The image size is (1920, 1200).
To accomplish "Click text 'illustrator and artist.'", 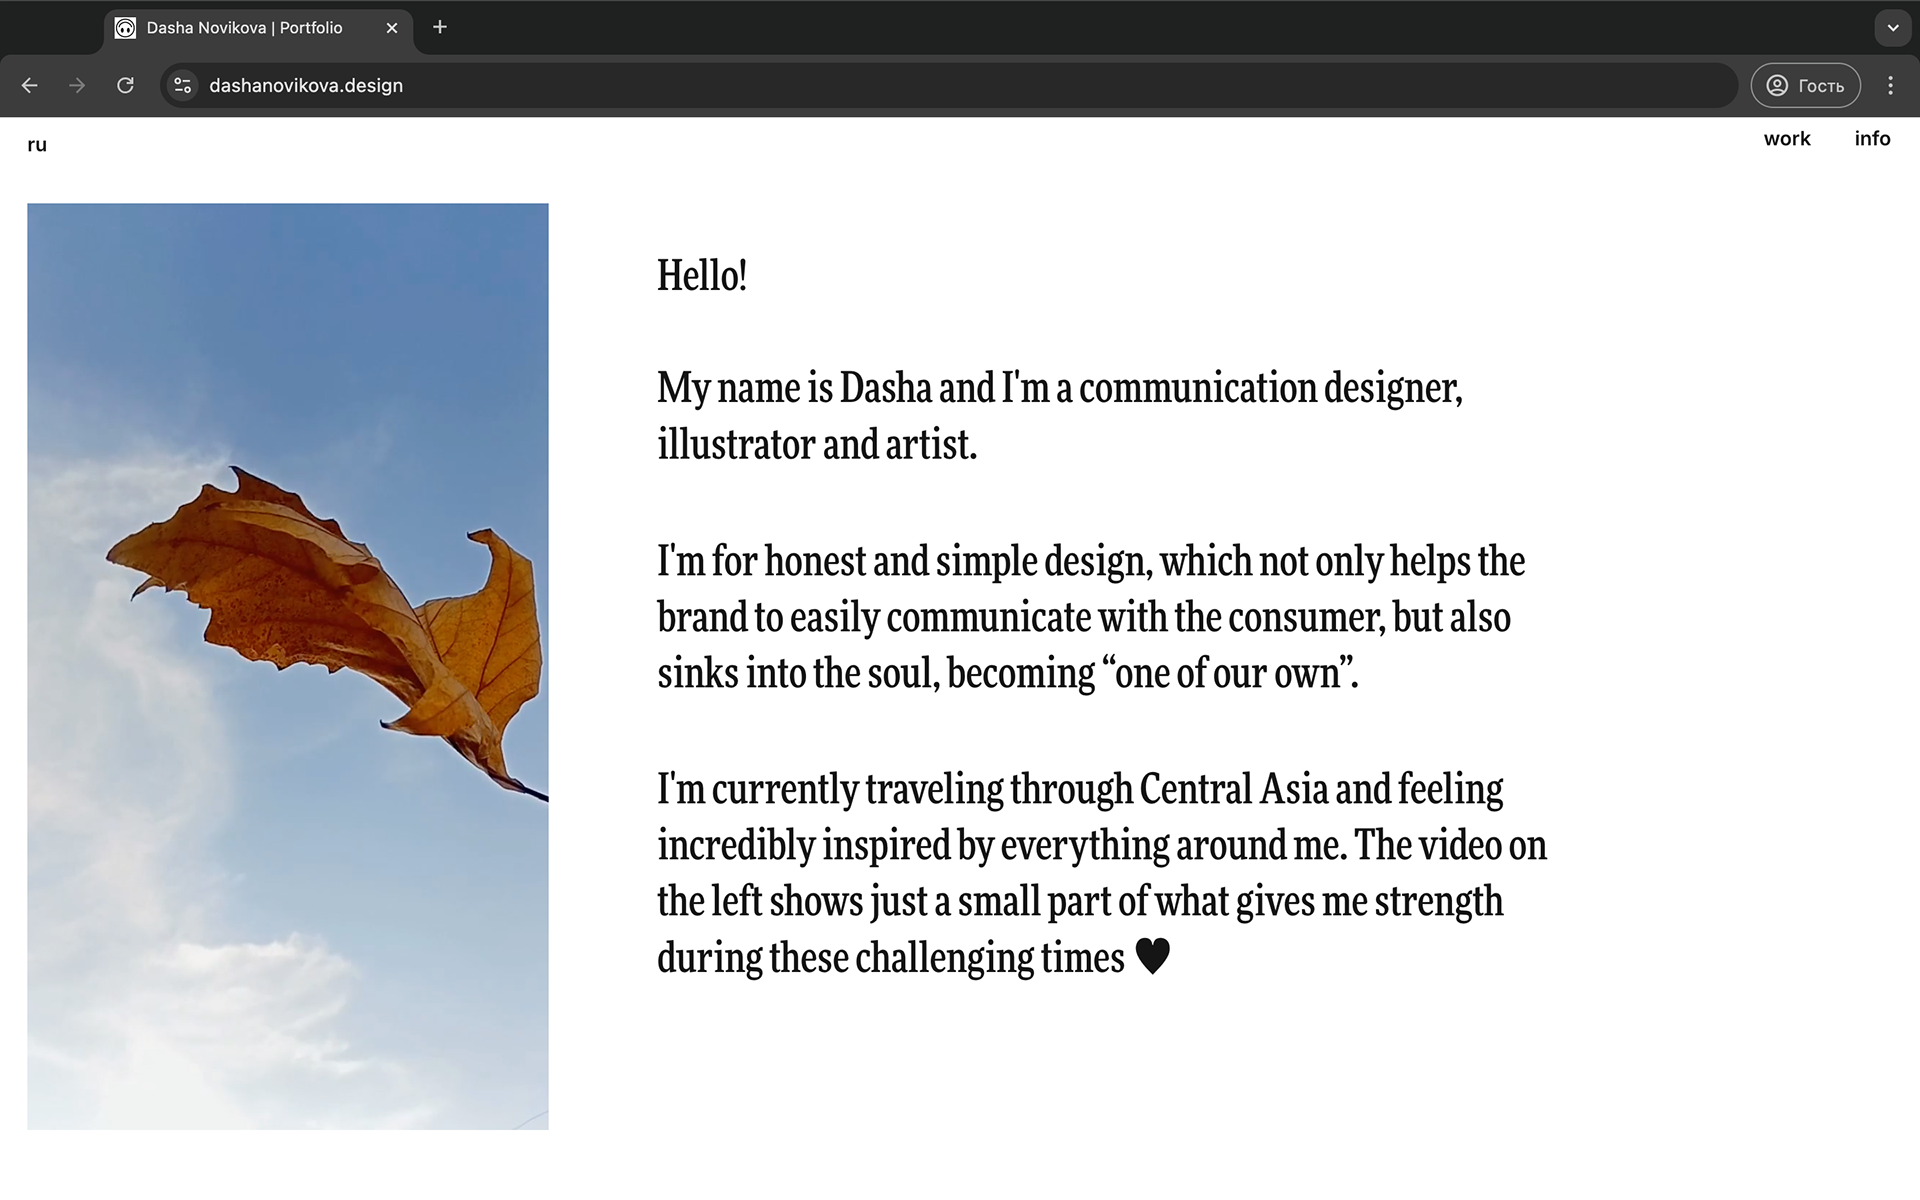I will click(817, 445).
